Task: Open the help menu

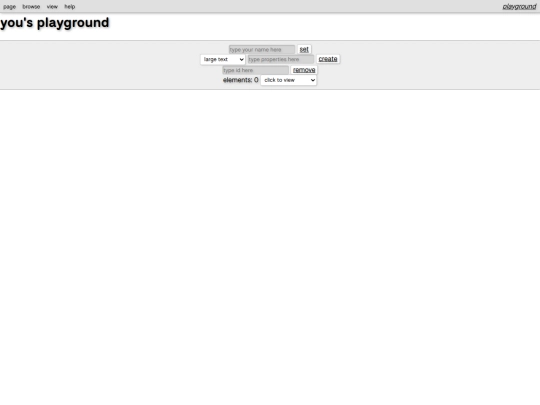Action: click(x=70, y=7)
